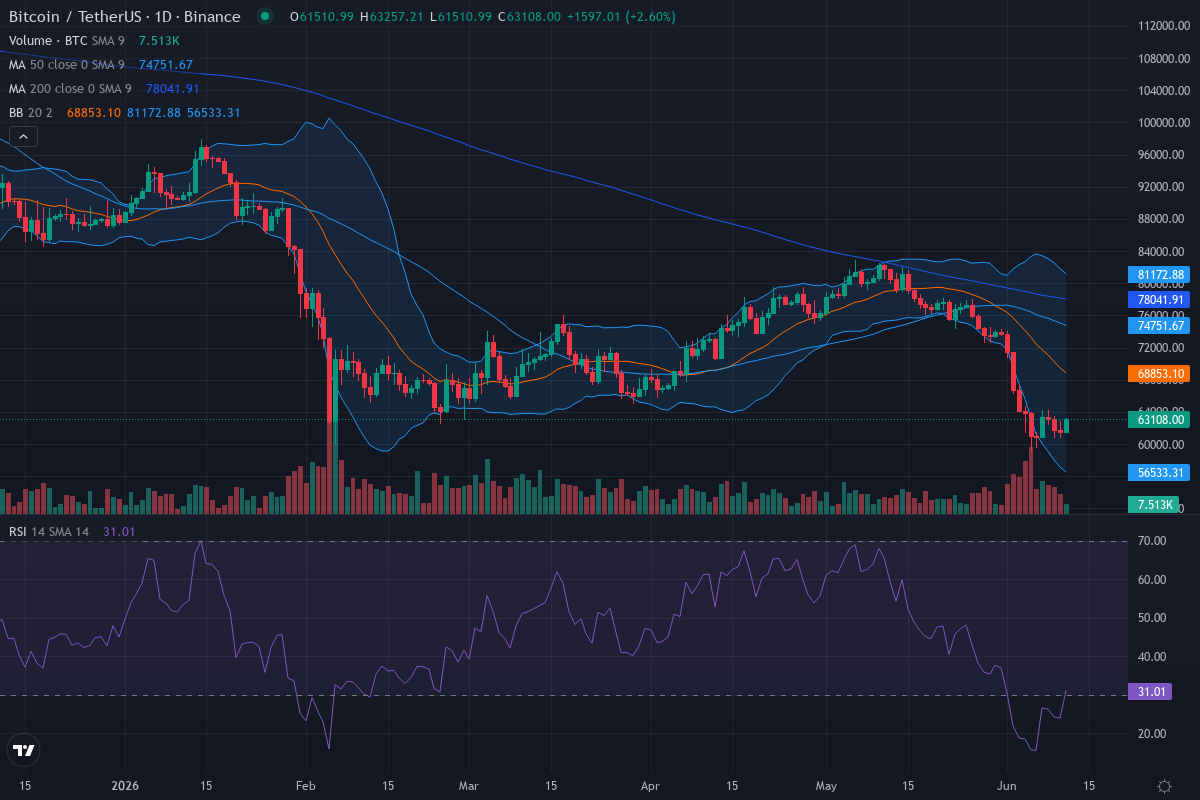1200x800 pixels.
Task: Click the RSI 70.00 axis label
Action: pyautogui.click(x=1152, y=541)
